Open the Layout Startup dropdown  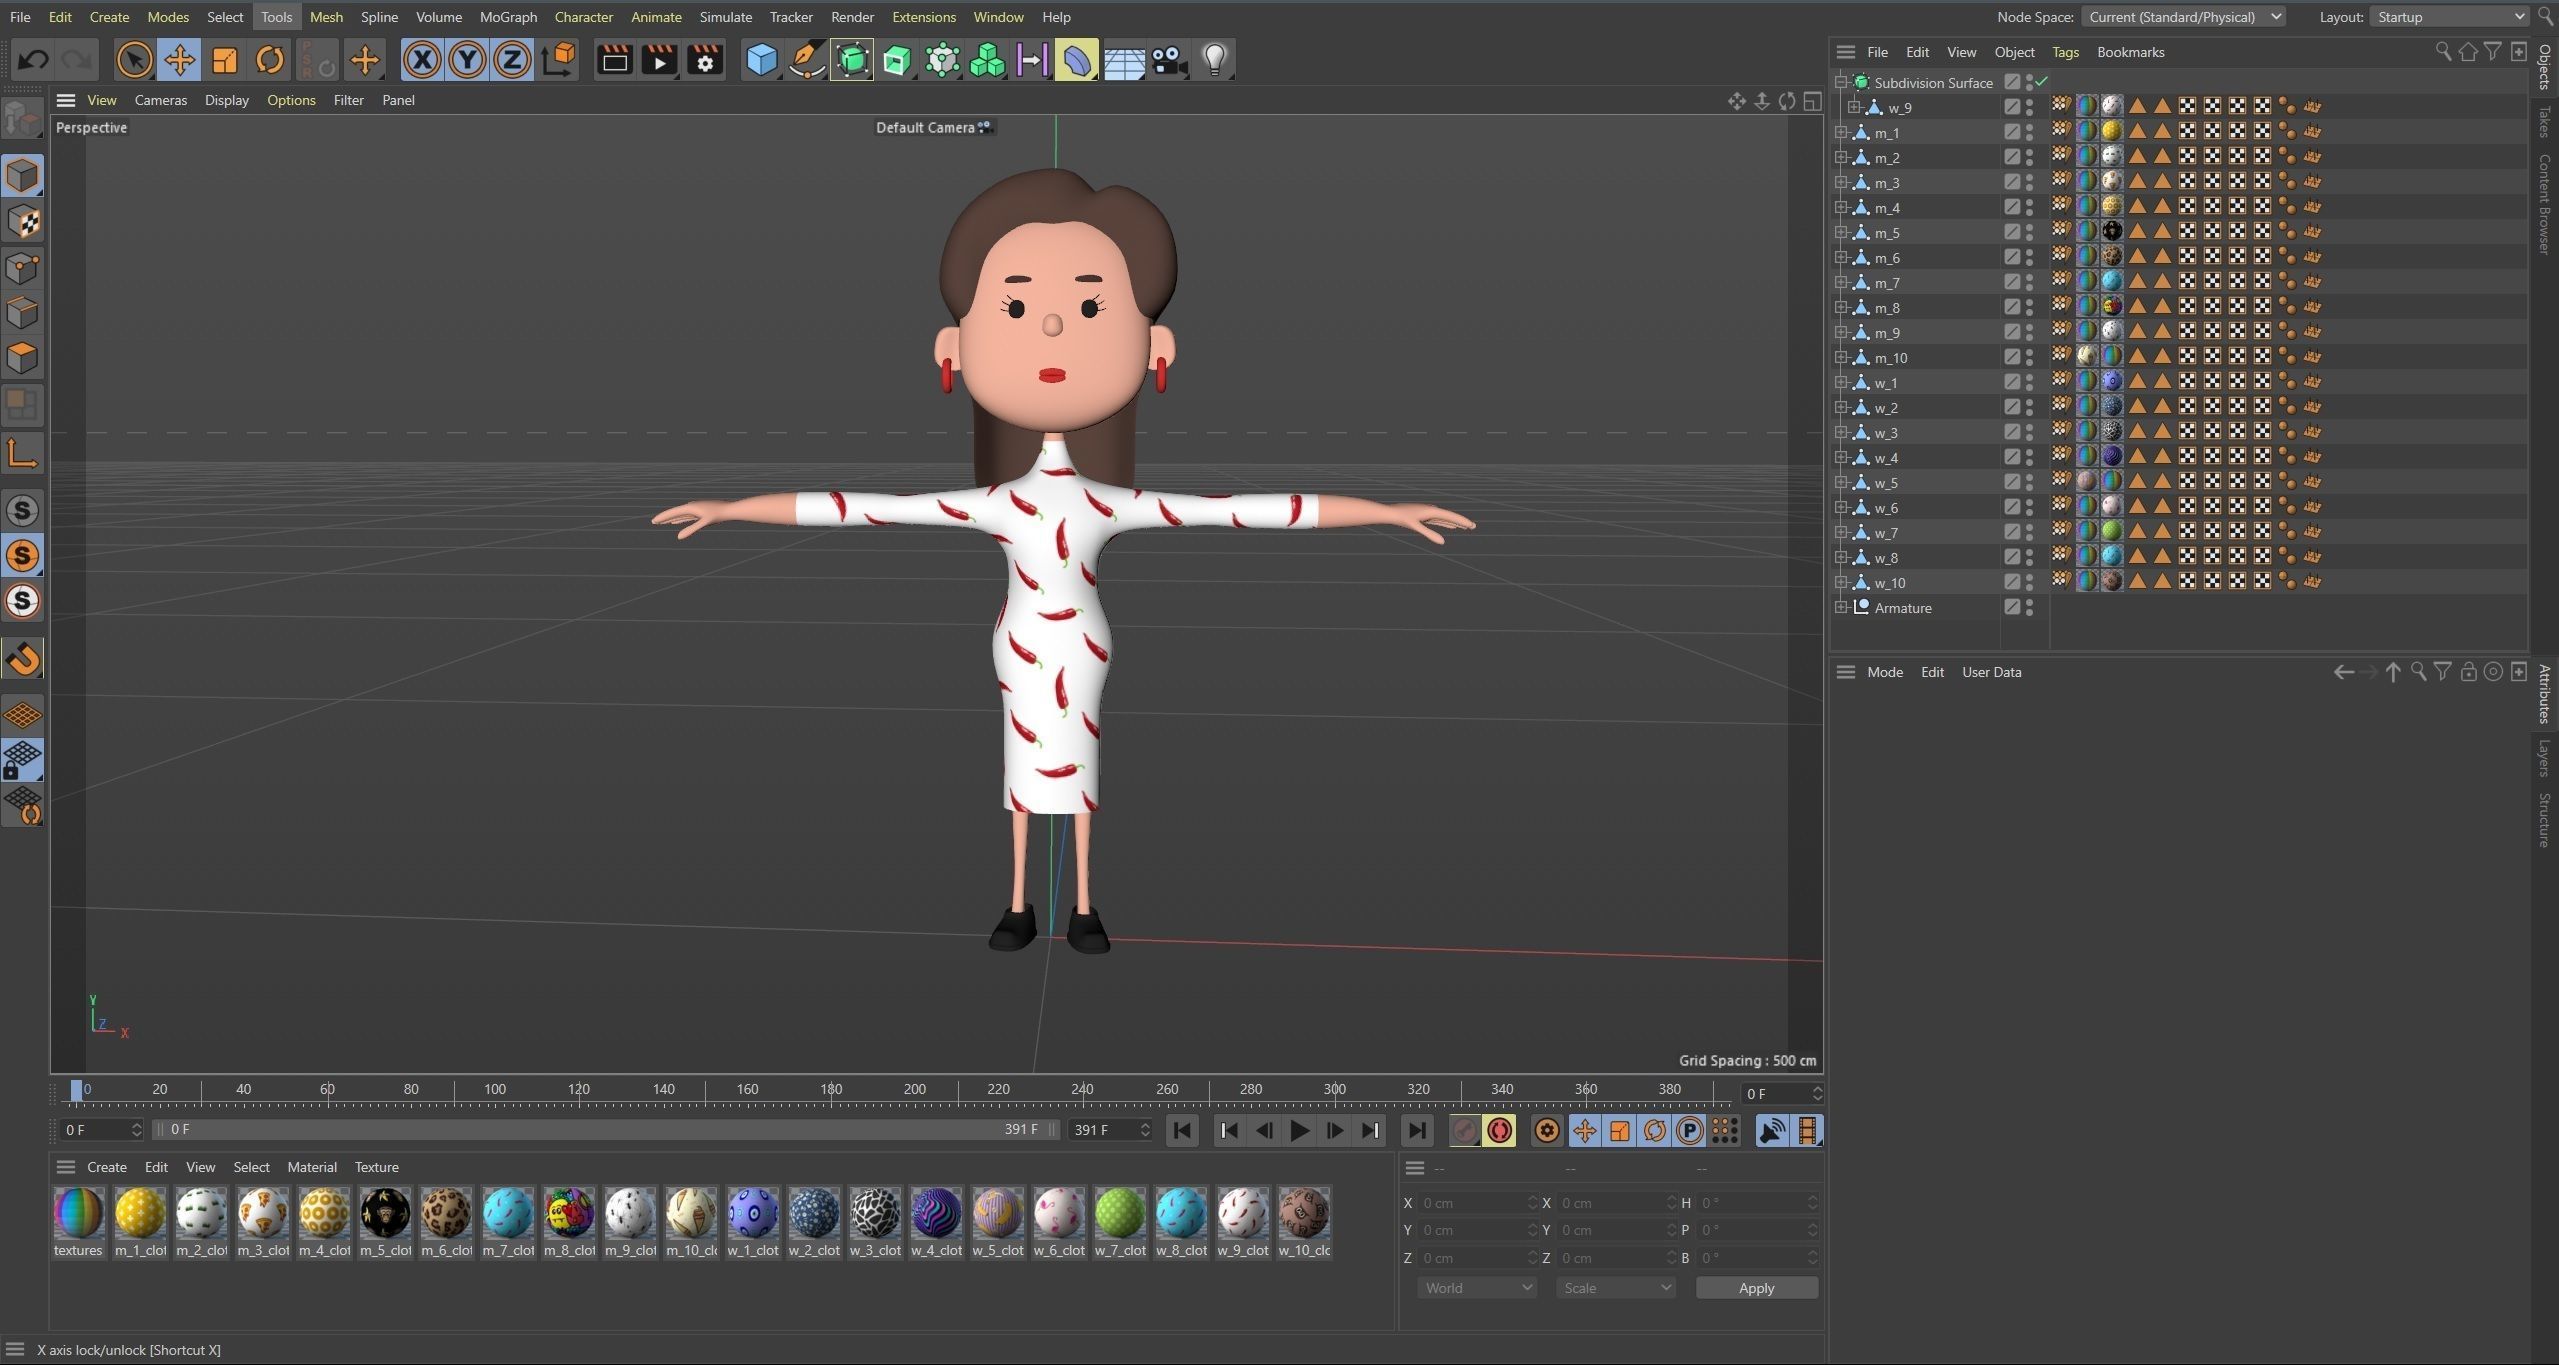(x=2451, y=17)
